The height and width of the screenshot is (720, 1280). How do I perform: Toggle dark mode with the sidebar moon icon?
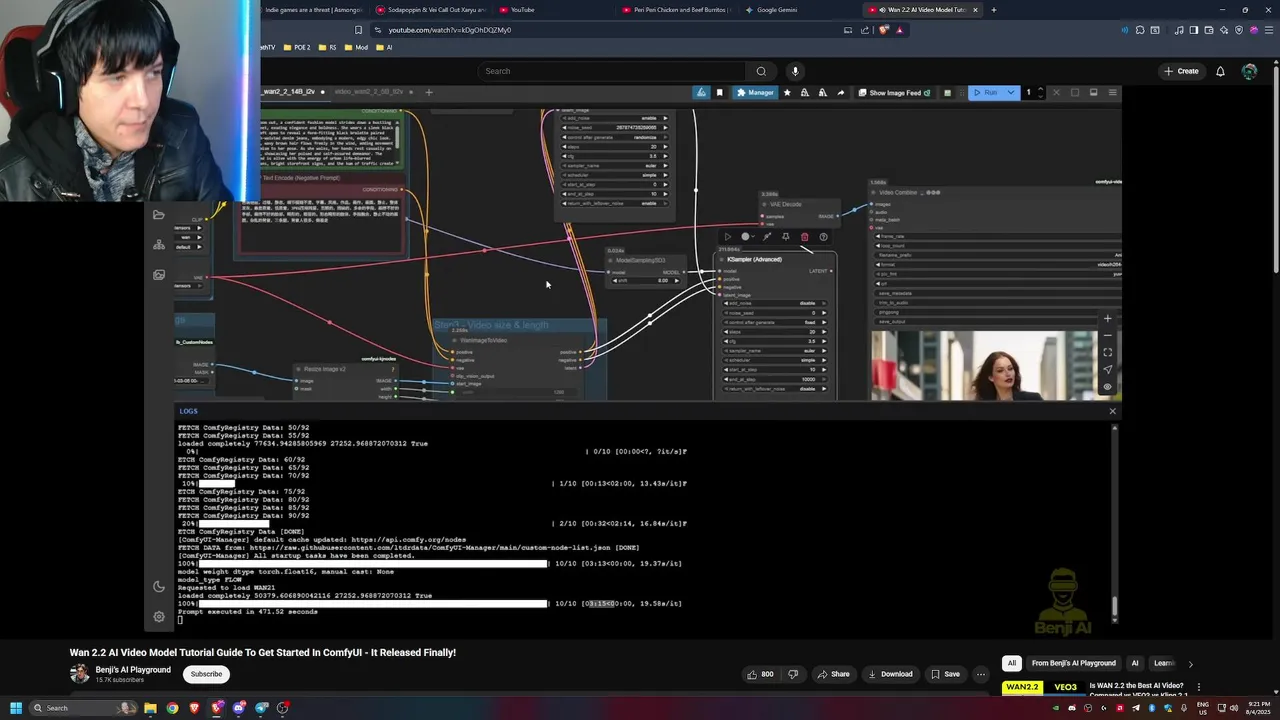click(159, 587)
